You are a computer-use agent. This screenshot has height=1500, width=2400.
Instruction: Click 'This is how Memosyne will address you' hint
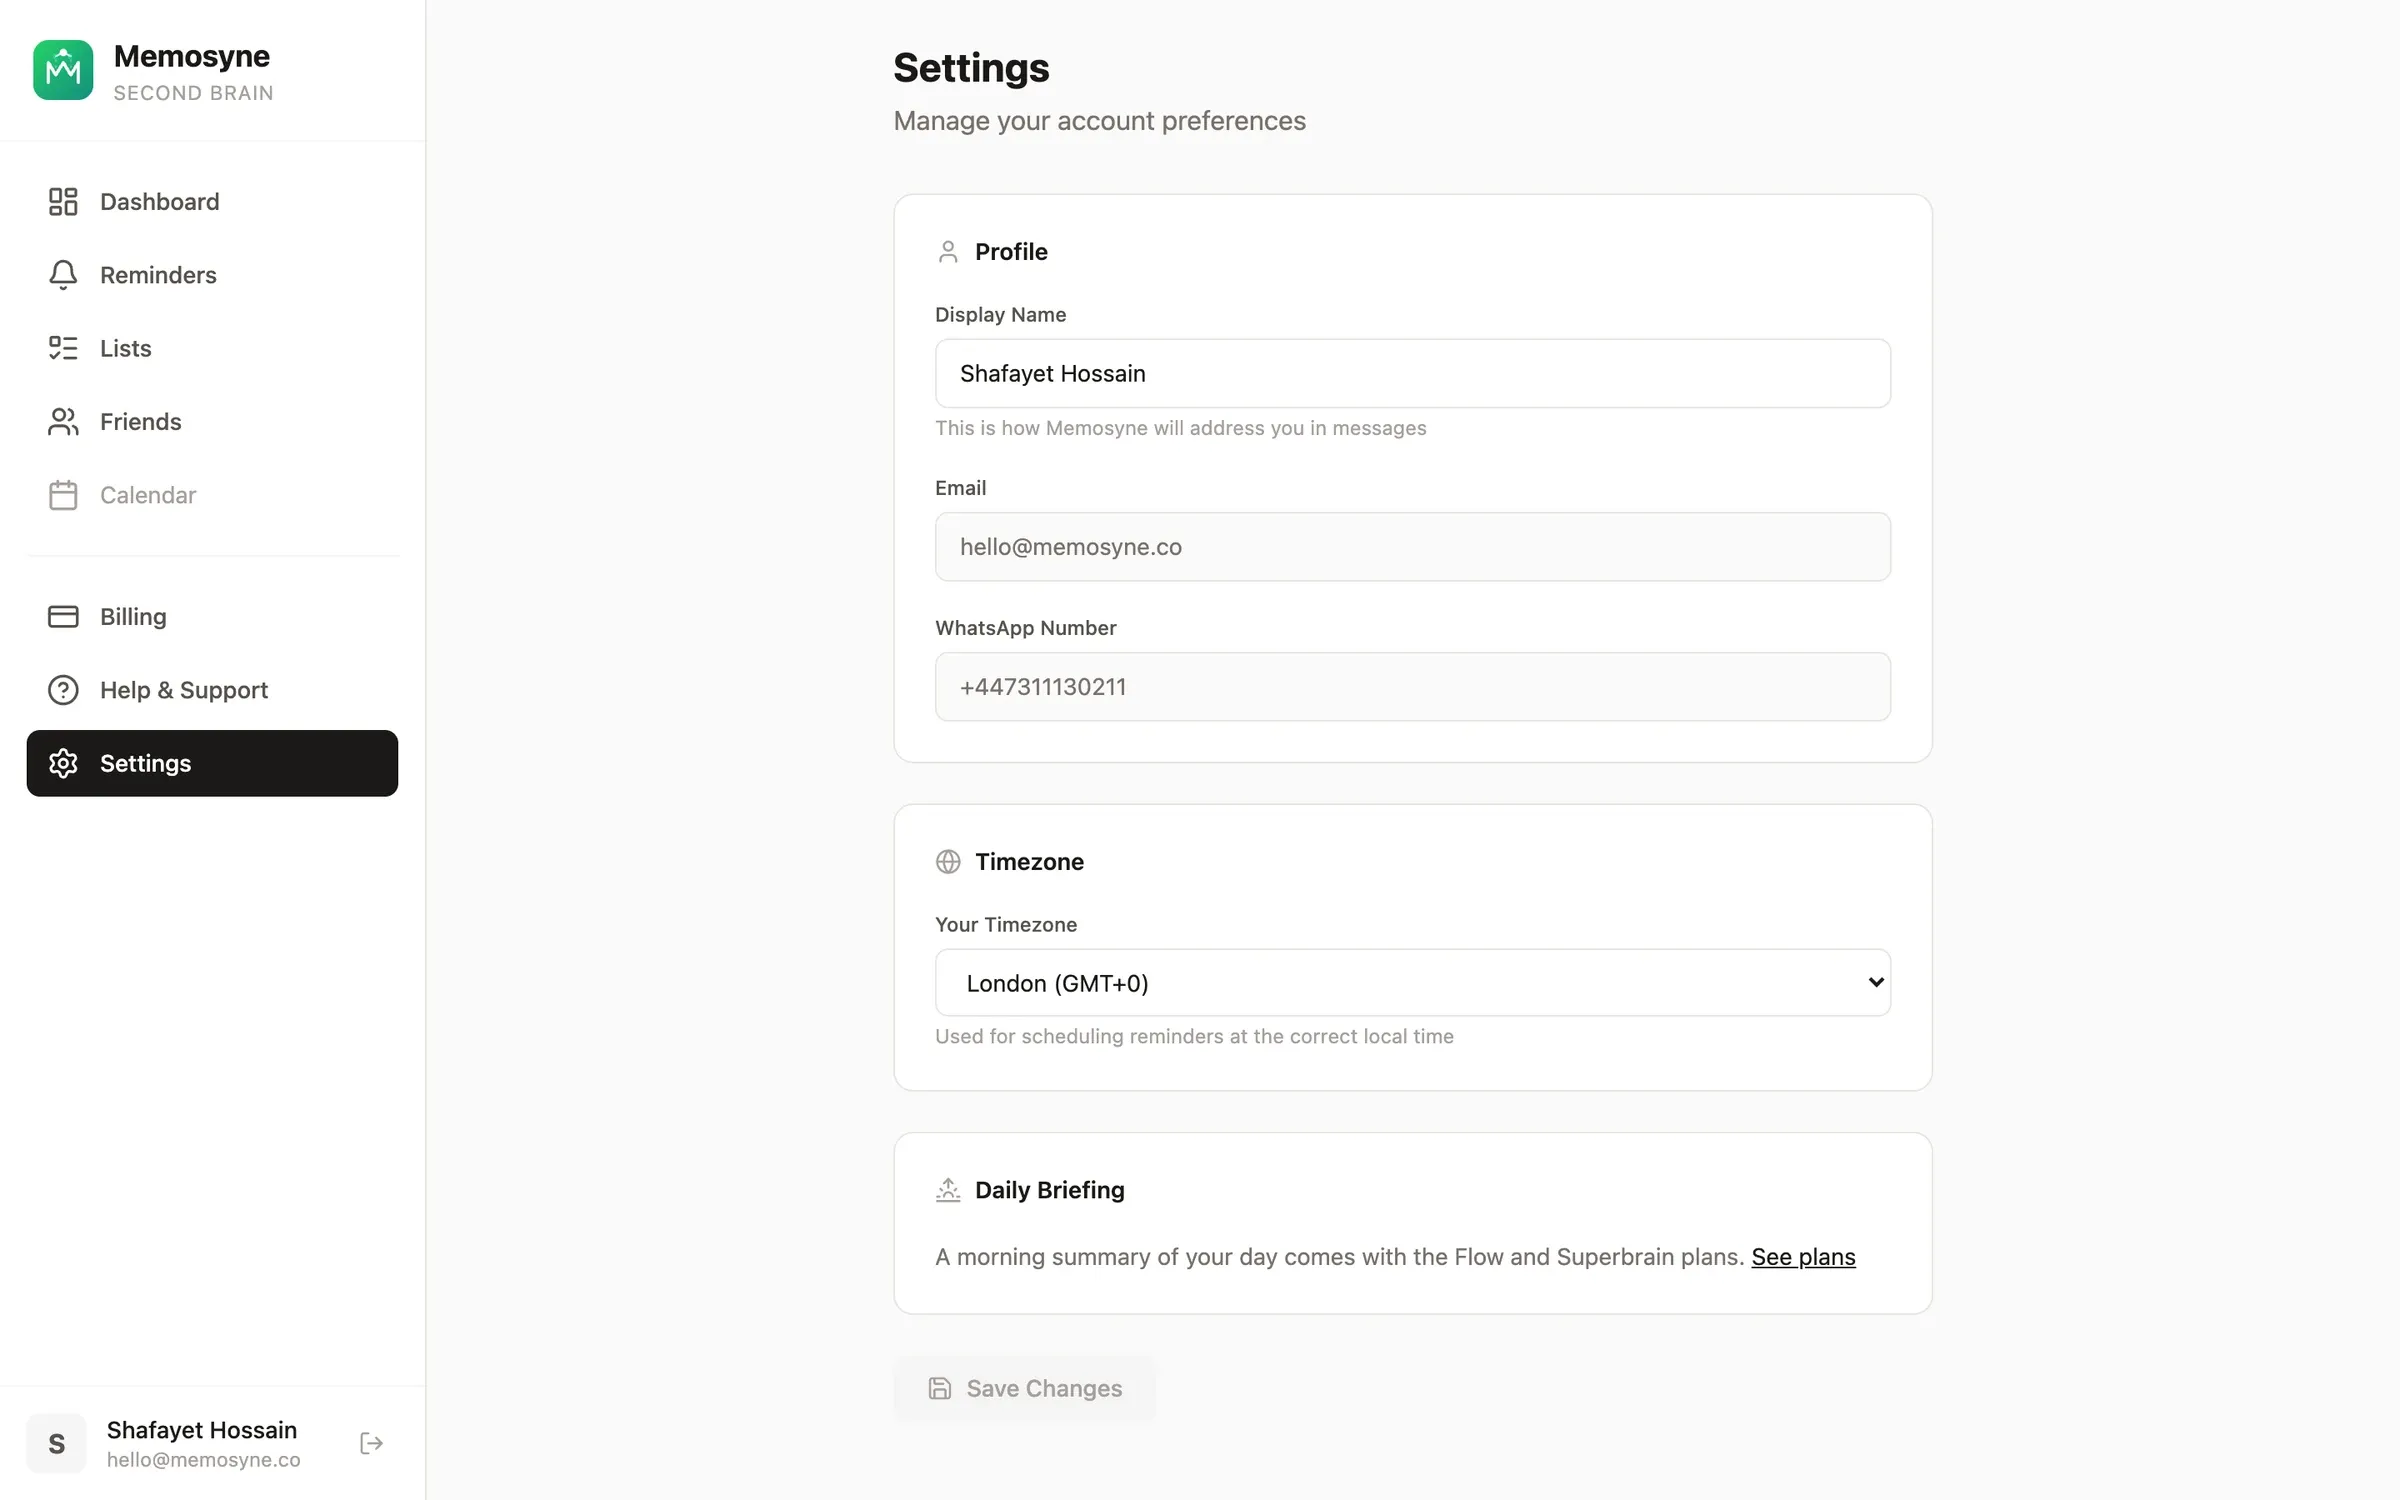pyautogui.click(x=1180, y=428)
